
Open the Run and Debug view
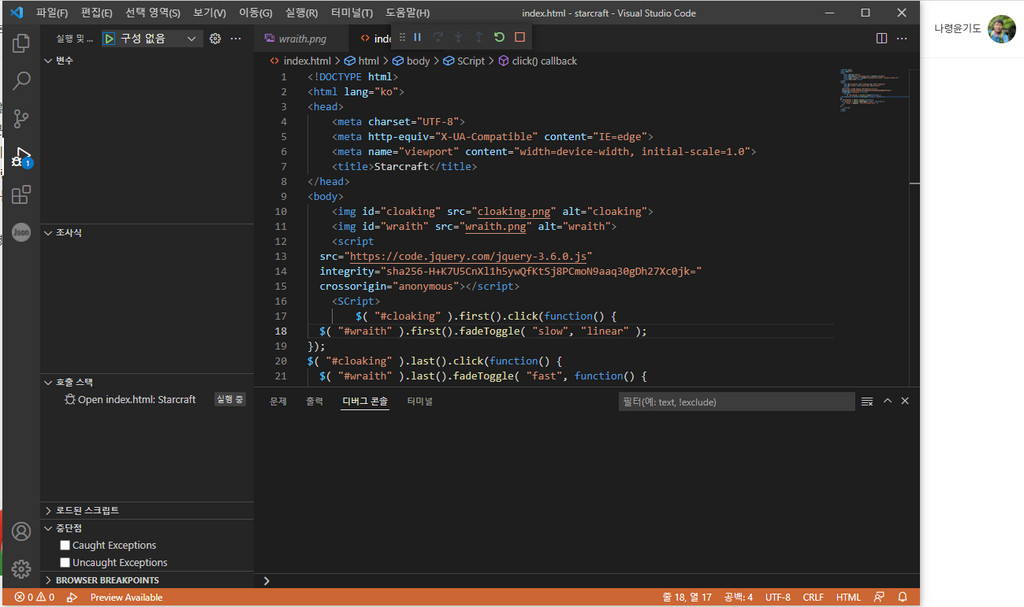[x=21, y=157]
